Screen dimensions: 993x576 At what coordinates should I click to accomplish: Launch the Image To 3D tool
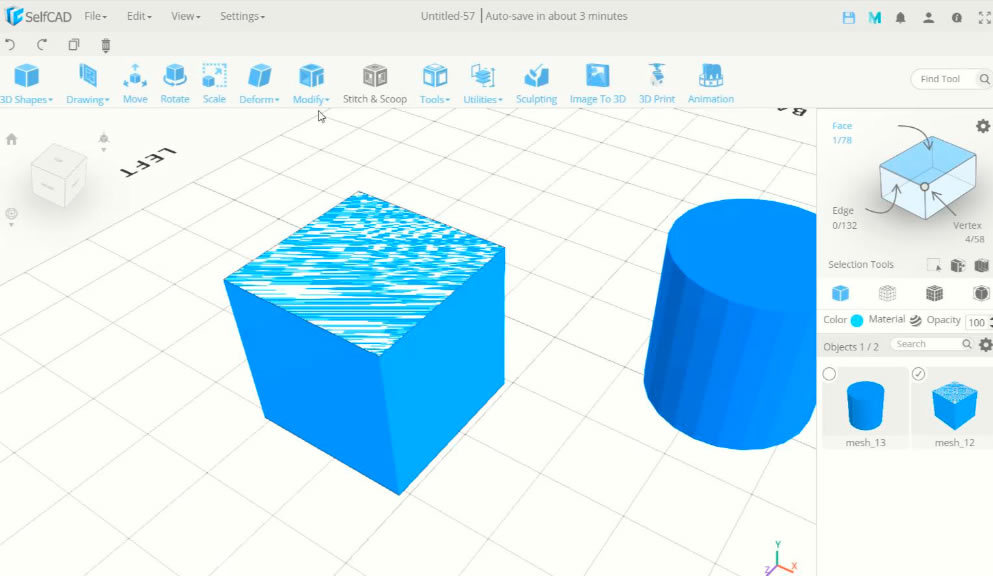point(597,84)
